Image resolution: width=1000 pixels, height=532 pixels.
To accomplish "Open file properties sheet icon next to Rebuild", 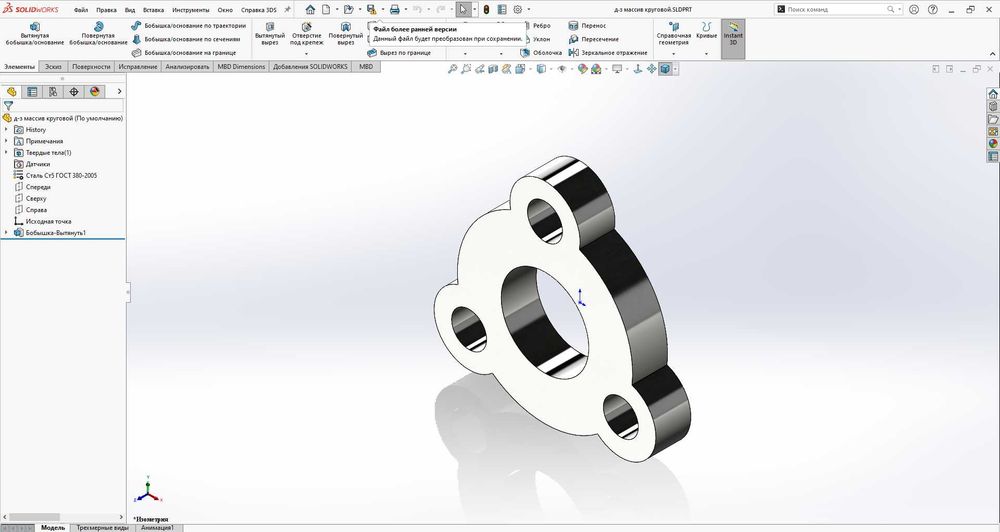I will [502, 10].
